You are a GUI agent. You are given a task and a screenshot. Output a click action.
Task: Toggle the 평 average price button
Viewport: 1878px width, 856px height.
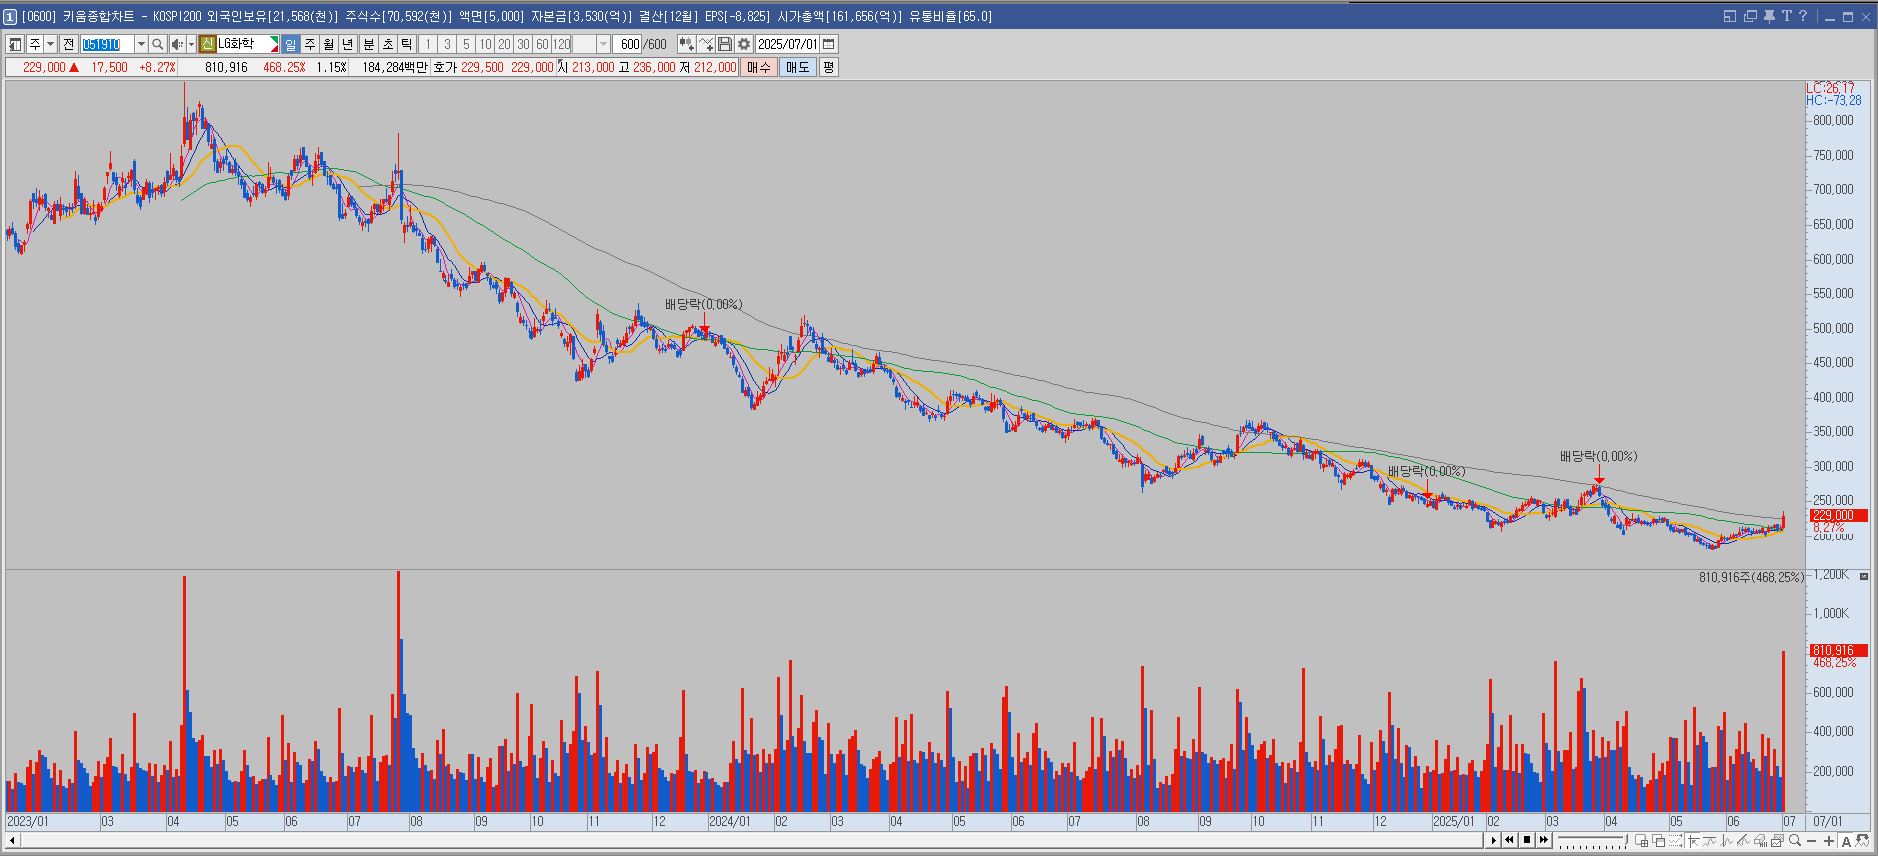point(828,67)
